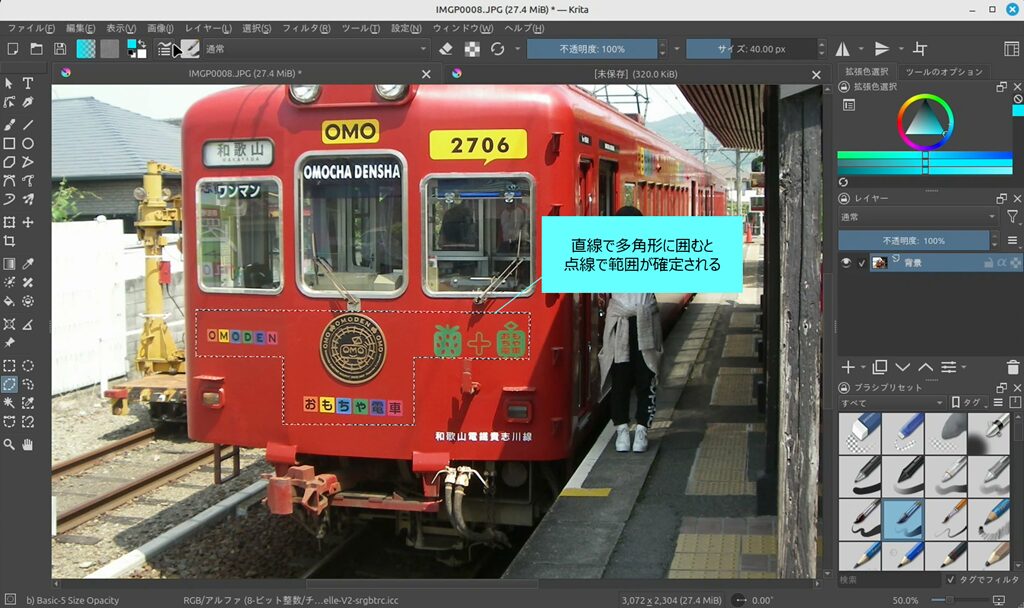
Task: Pick the Polygonal Selection tool
Action: click(x=9, y=384)
